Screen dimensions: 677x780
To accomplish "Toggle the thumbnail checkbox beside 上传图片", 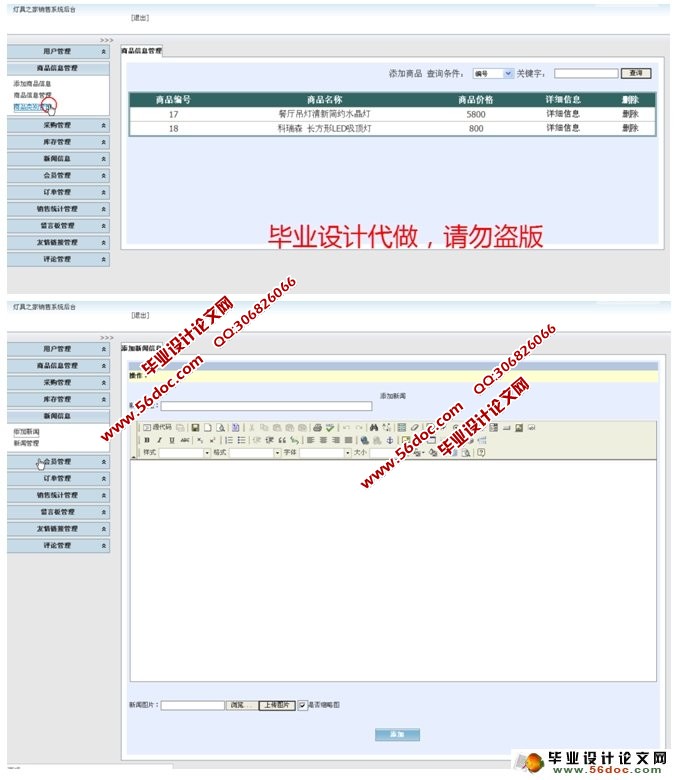I will (302, 705).
